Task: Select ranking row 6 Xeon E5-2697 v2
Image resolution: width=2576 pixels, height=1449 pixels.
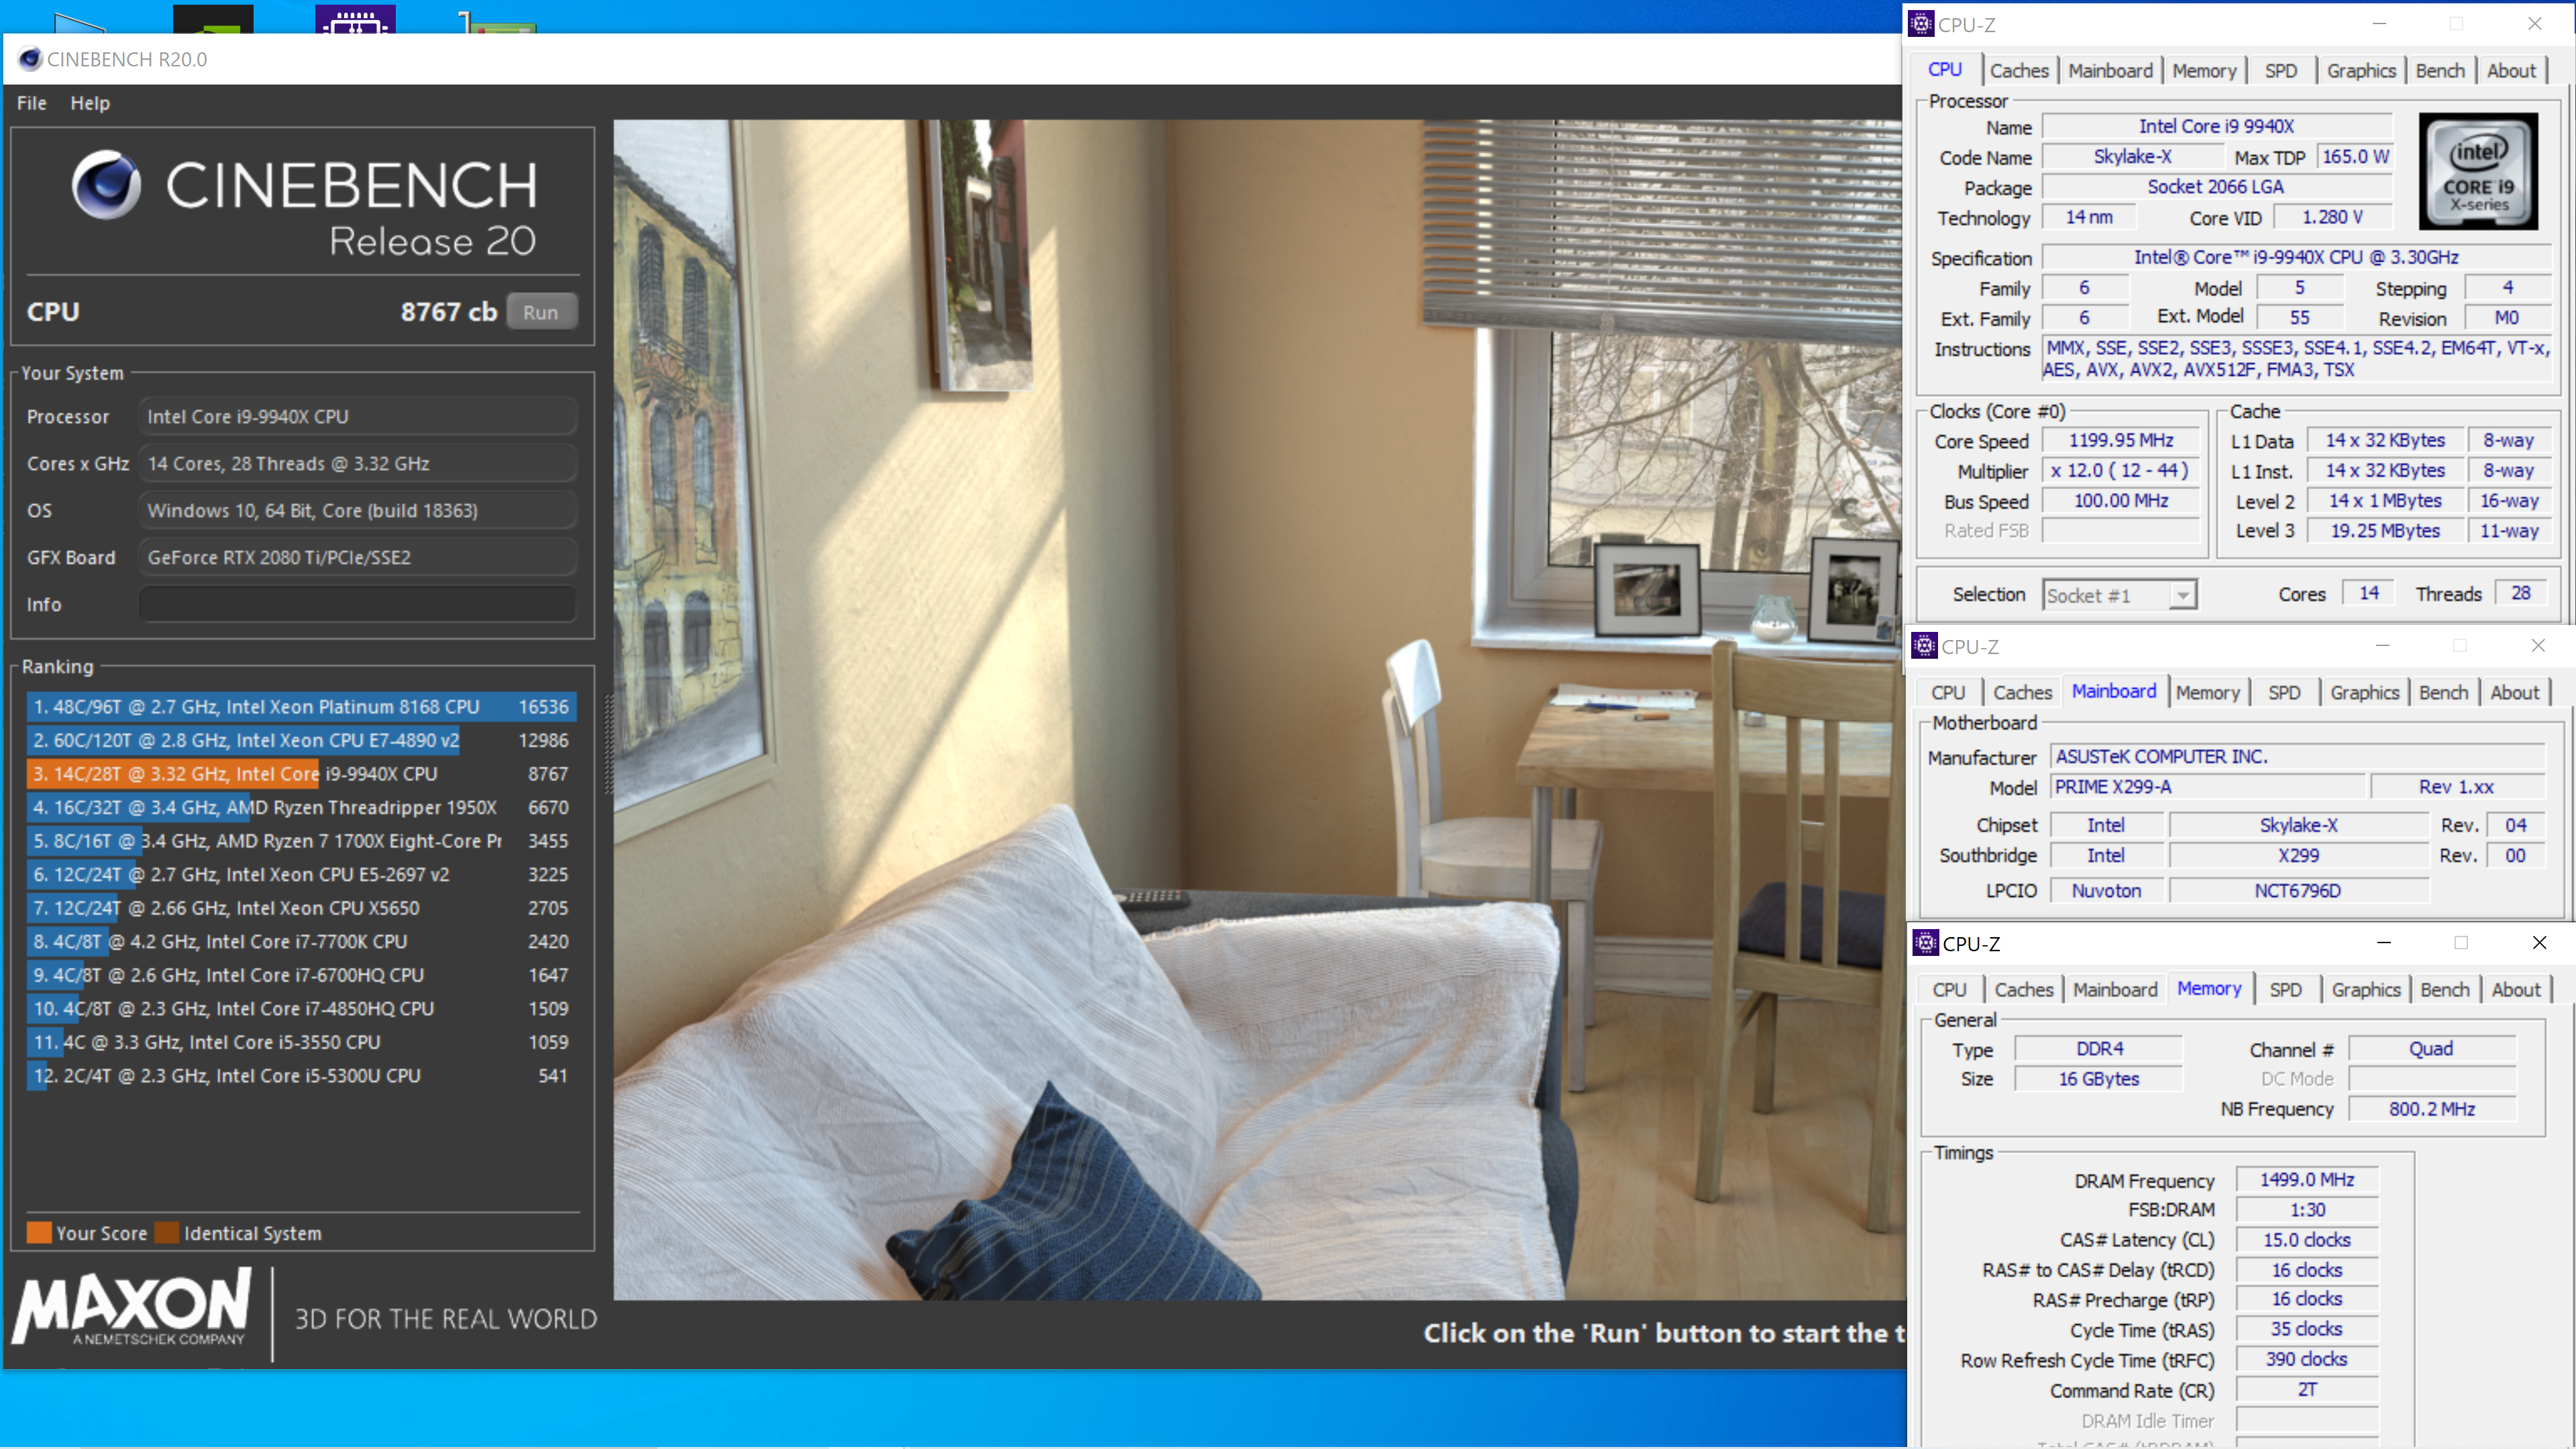Action: click(x=301, y=874)
